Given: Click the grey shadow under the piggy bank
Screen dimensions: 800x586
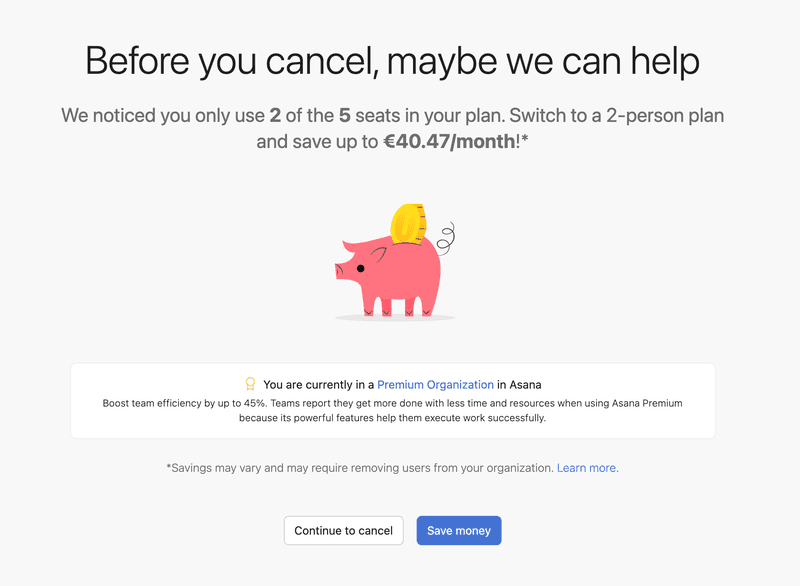Looking at the screenshot, I should click(395, 317).
